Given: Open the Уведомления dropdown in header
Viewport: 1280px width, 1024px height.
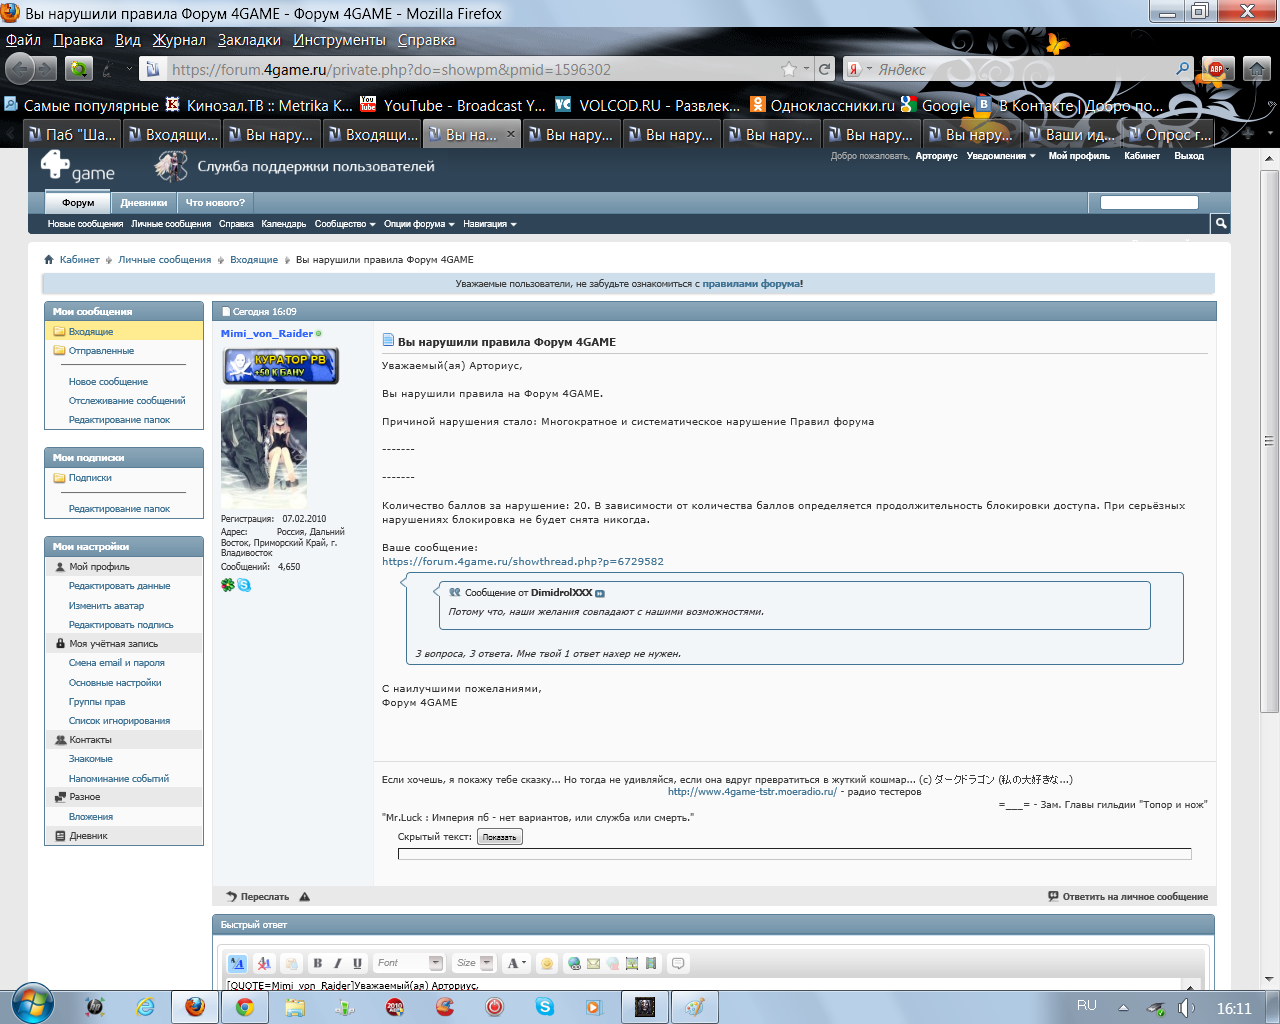Looking at the screenshot, I should click(1001, 156).
